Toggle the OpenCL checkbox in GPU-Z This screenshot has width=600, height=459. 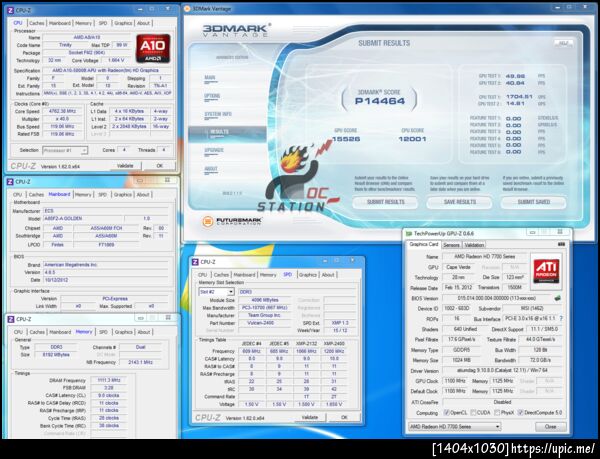click(x=446, y=413)
